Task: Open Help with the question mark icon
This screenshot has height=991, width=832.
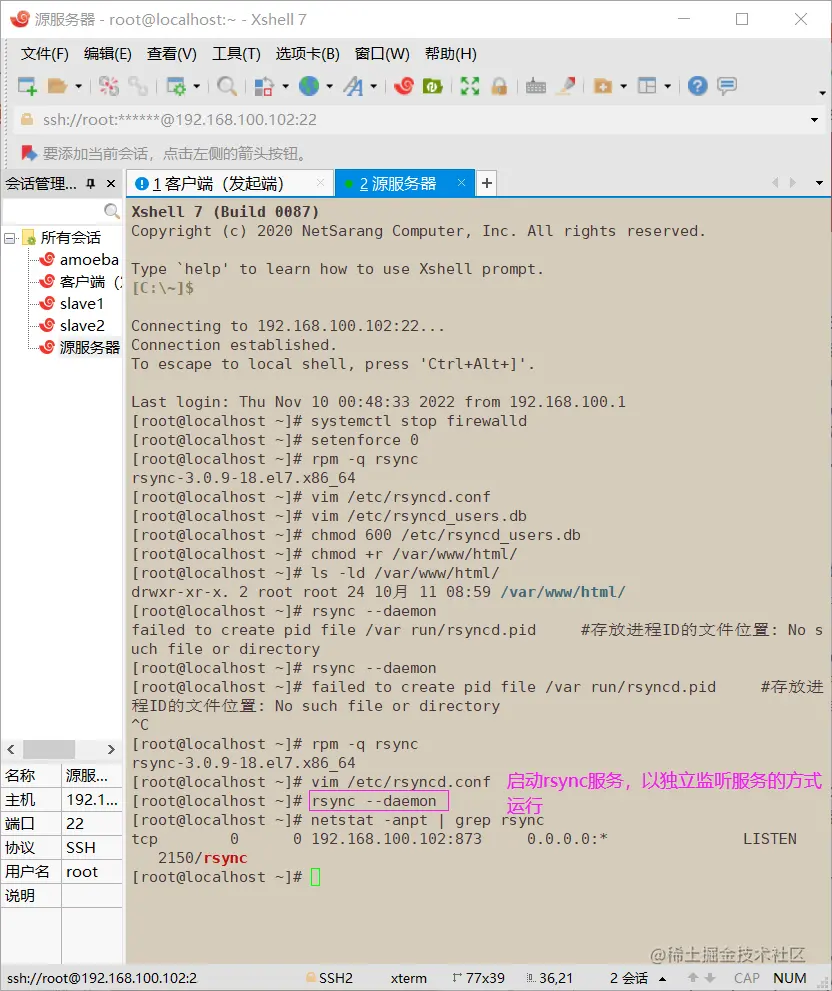Action: click(x=697, y=86)
